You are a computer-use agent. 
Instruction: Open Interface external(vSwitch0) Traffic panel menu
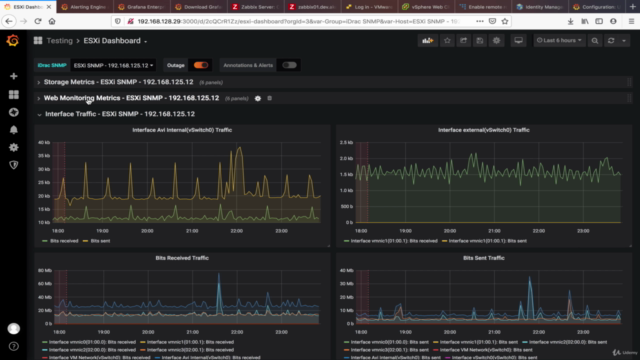pyautogui.click(x=484, y=130)
